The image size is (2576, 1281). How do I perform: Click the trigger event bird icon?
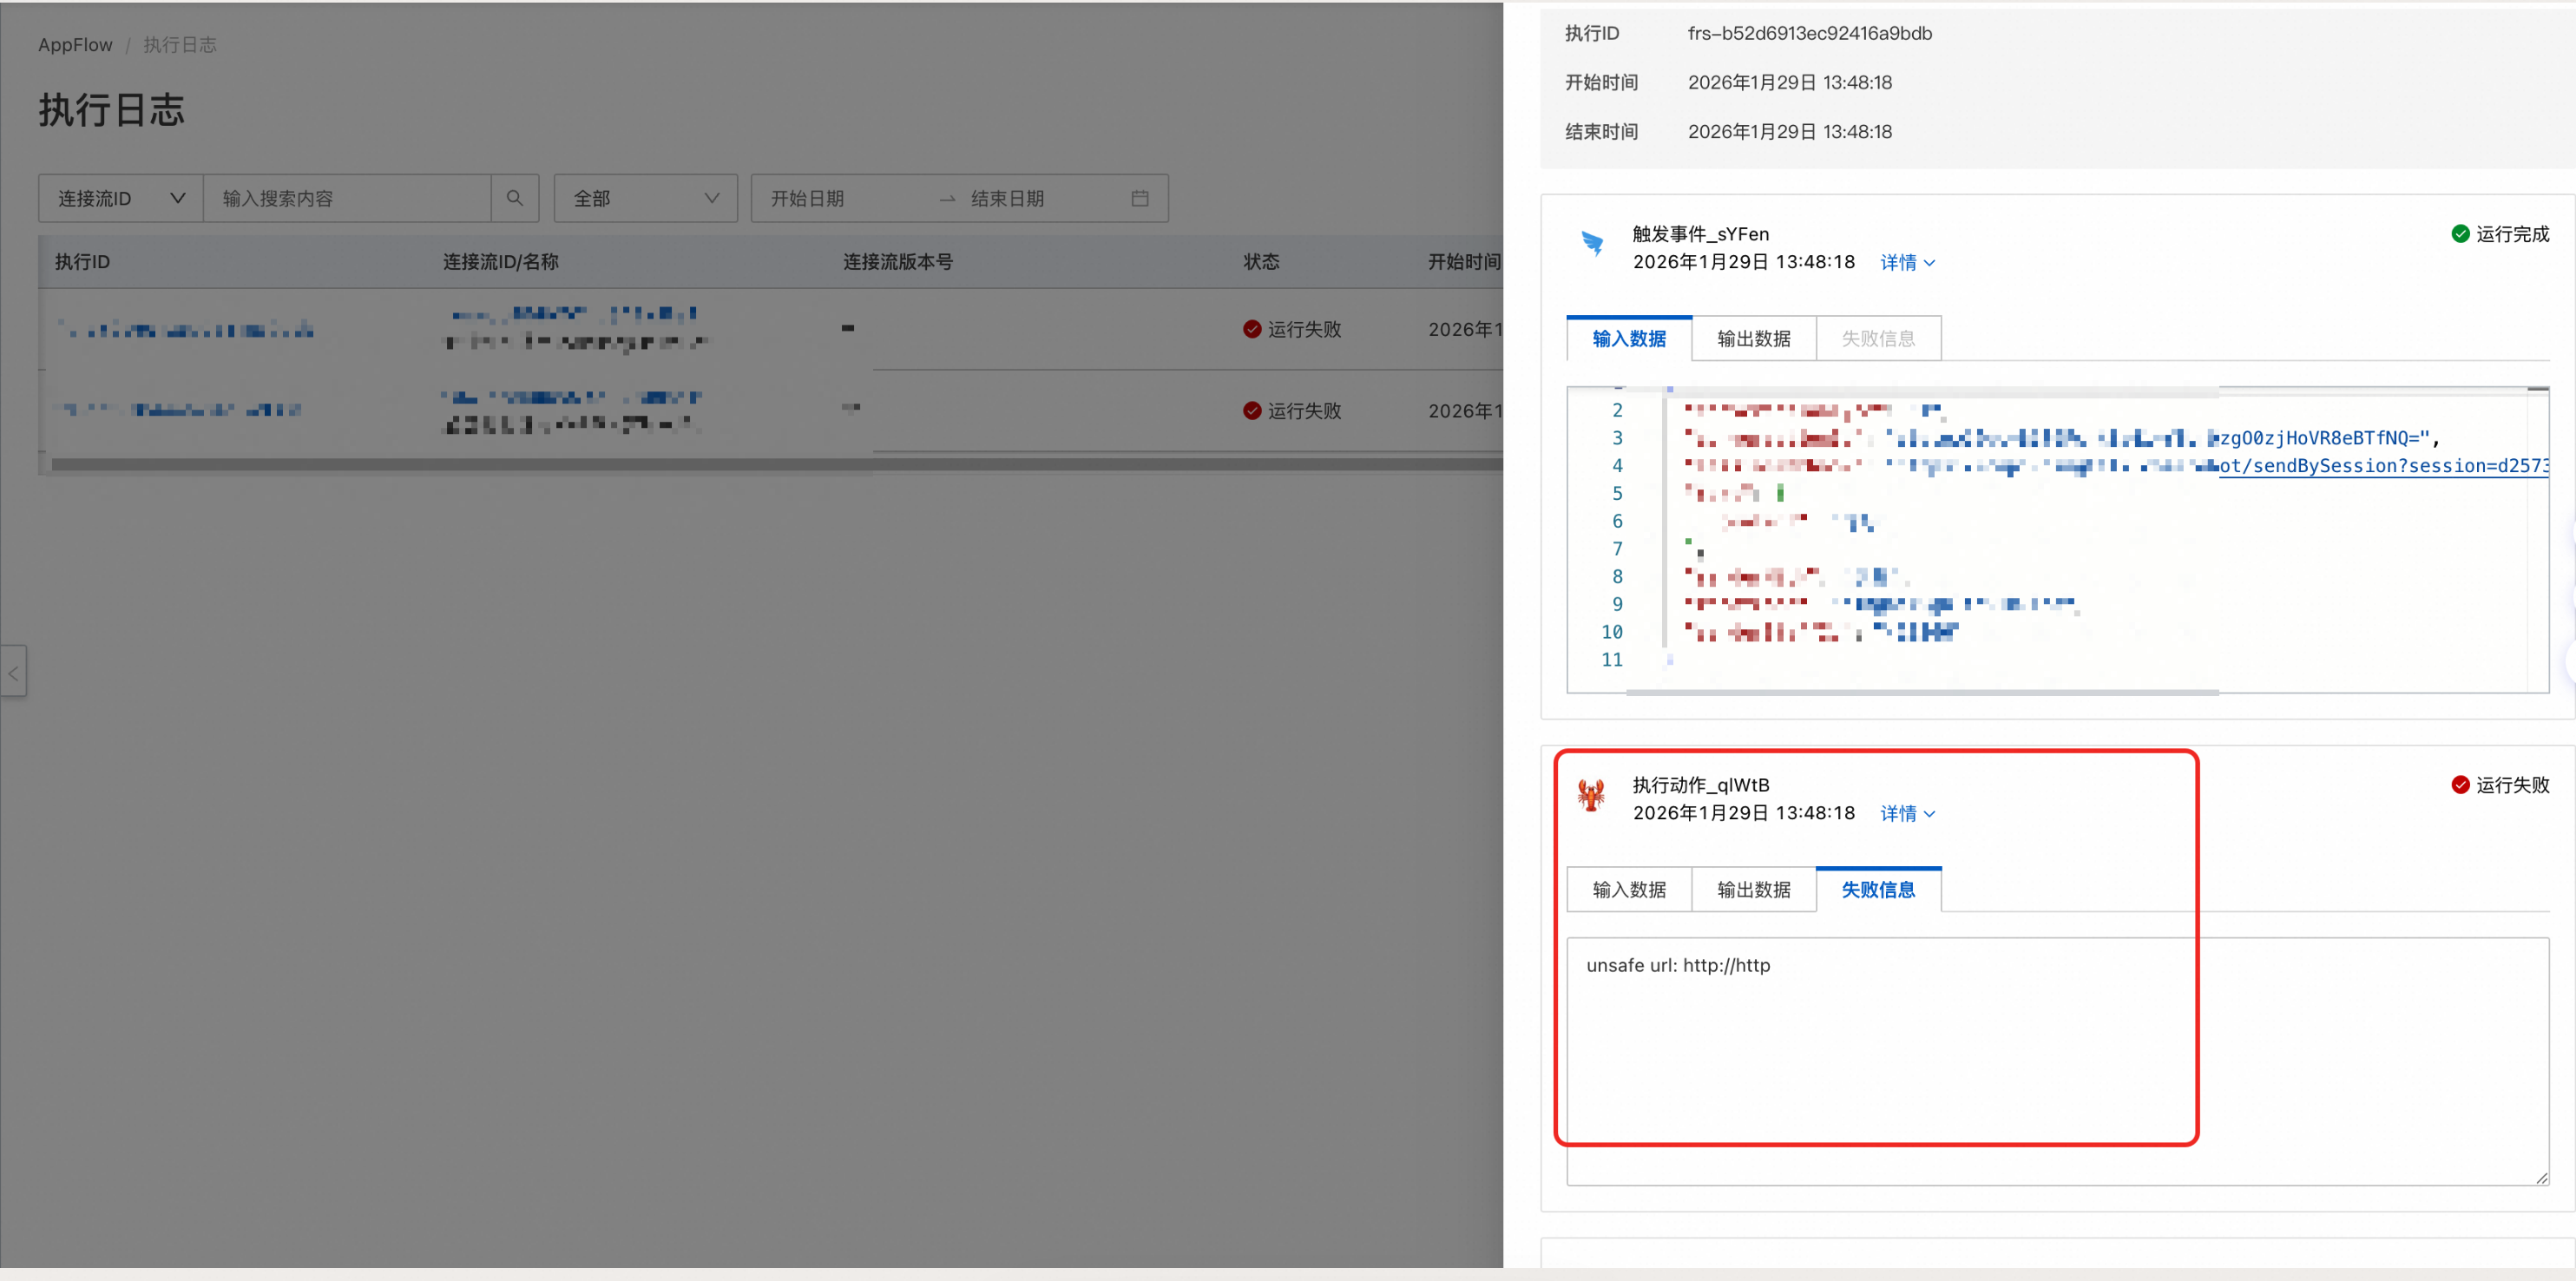(x=1592, y=243)
